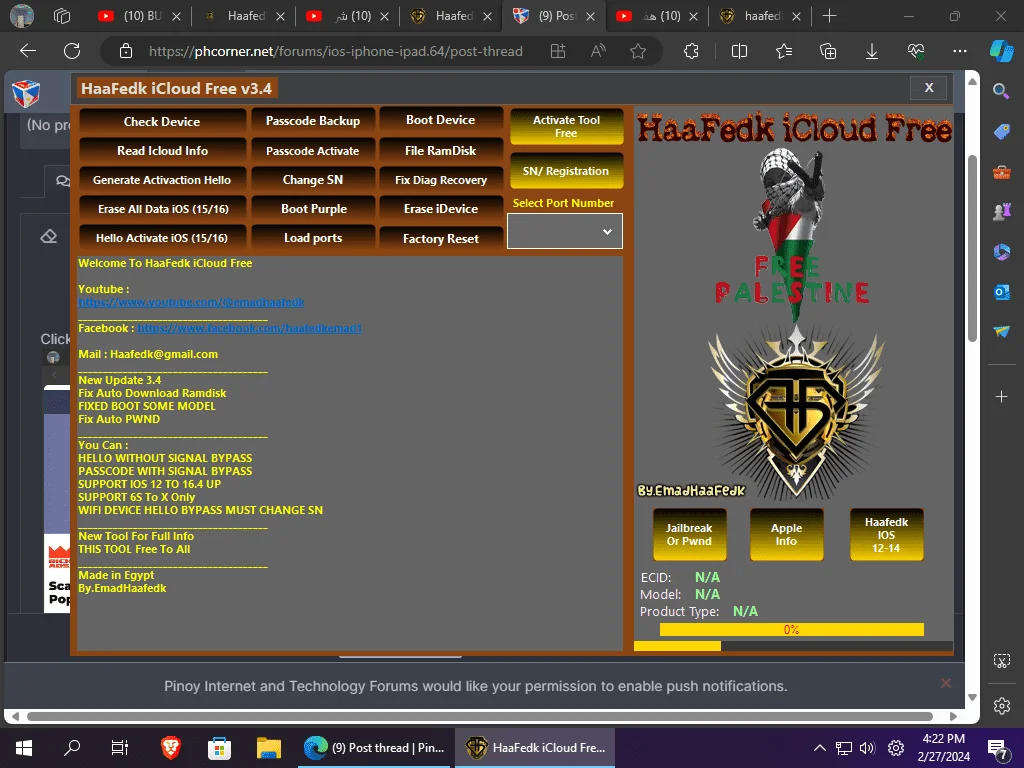Viewport: 1024px width, 768px height.
Task: Open the Apple Info button
Action: click(786, 535)
